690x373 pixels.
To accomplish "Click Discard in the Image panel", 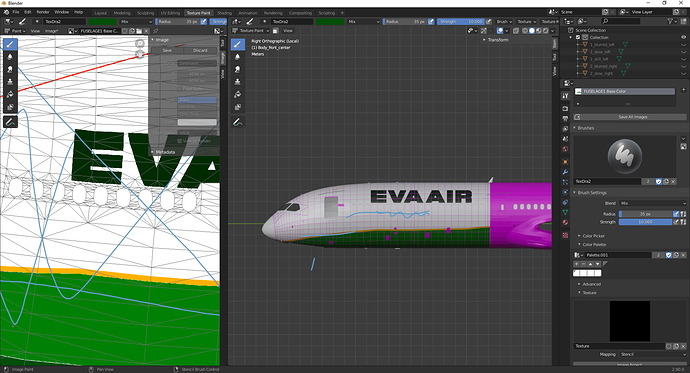I will (200, 50).
